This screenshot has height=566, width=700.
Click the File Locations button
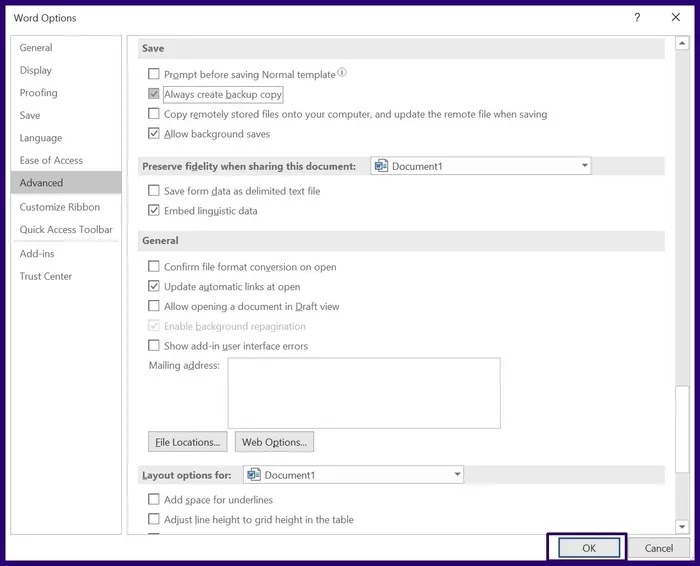[x=188, y=442]
